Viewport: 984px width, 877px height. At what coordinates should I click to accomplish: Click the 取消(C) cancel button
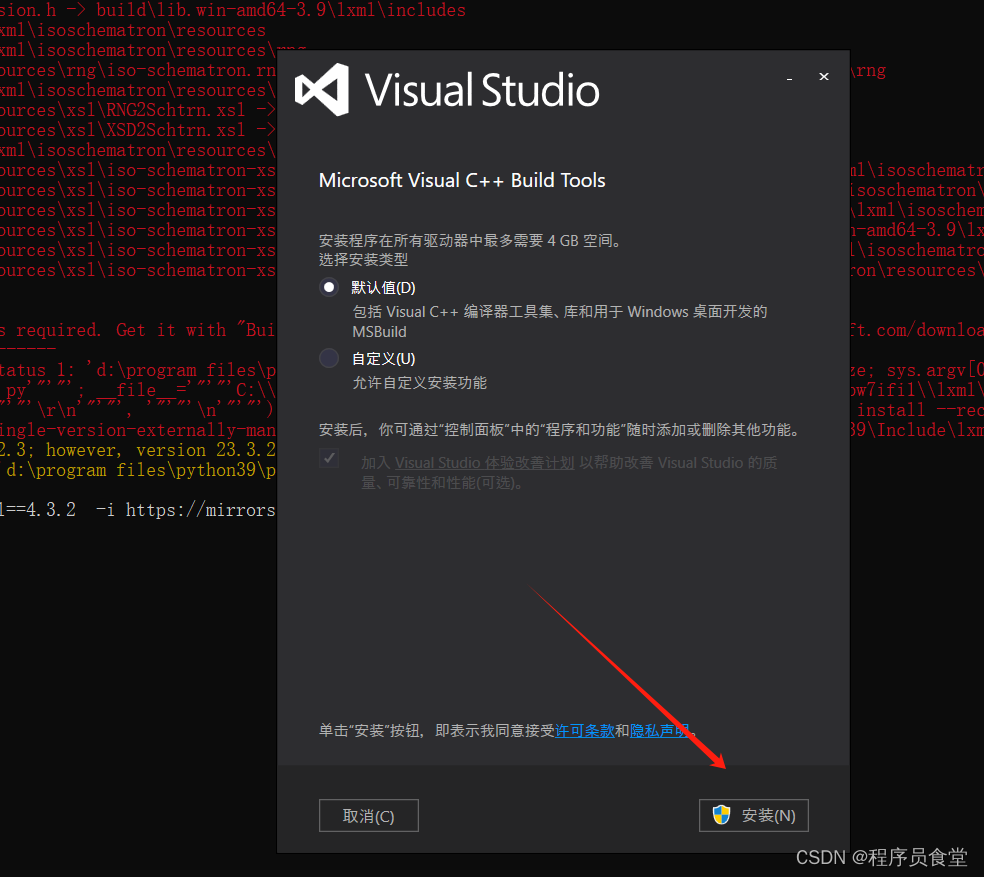tap(368, 815)
